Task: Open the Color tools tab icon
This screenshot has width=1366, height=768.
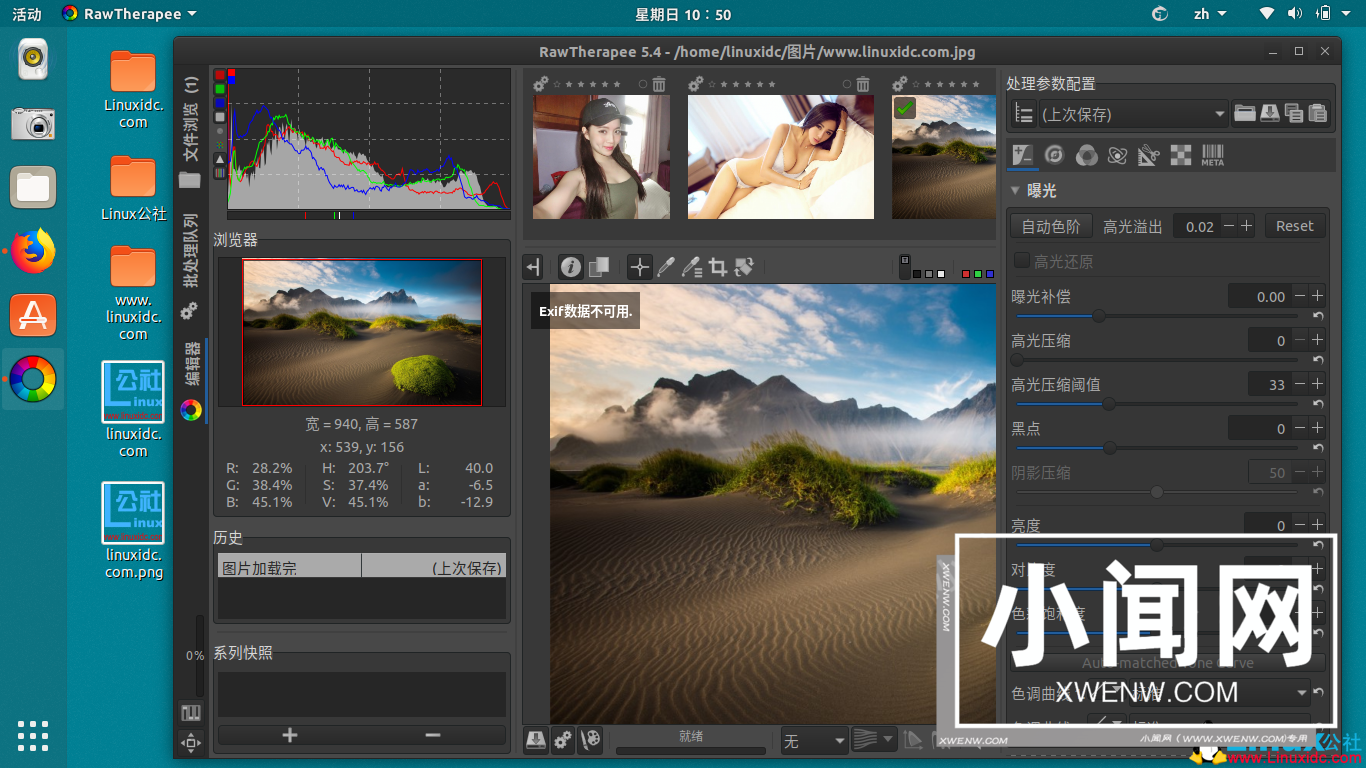Action: pos(1086,155)
